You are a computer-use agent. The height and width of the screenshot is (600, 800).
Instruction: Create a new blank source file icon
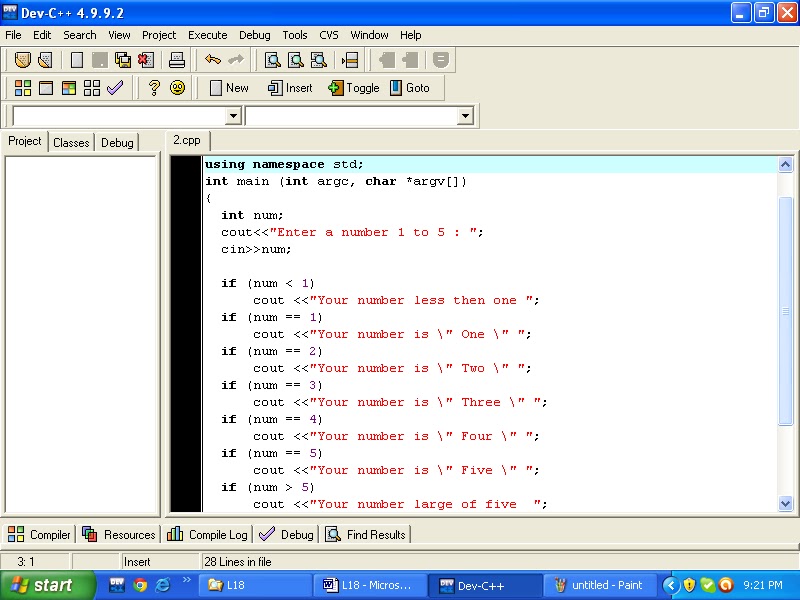click(x=77, y=60)
